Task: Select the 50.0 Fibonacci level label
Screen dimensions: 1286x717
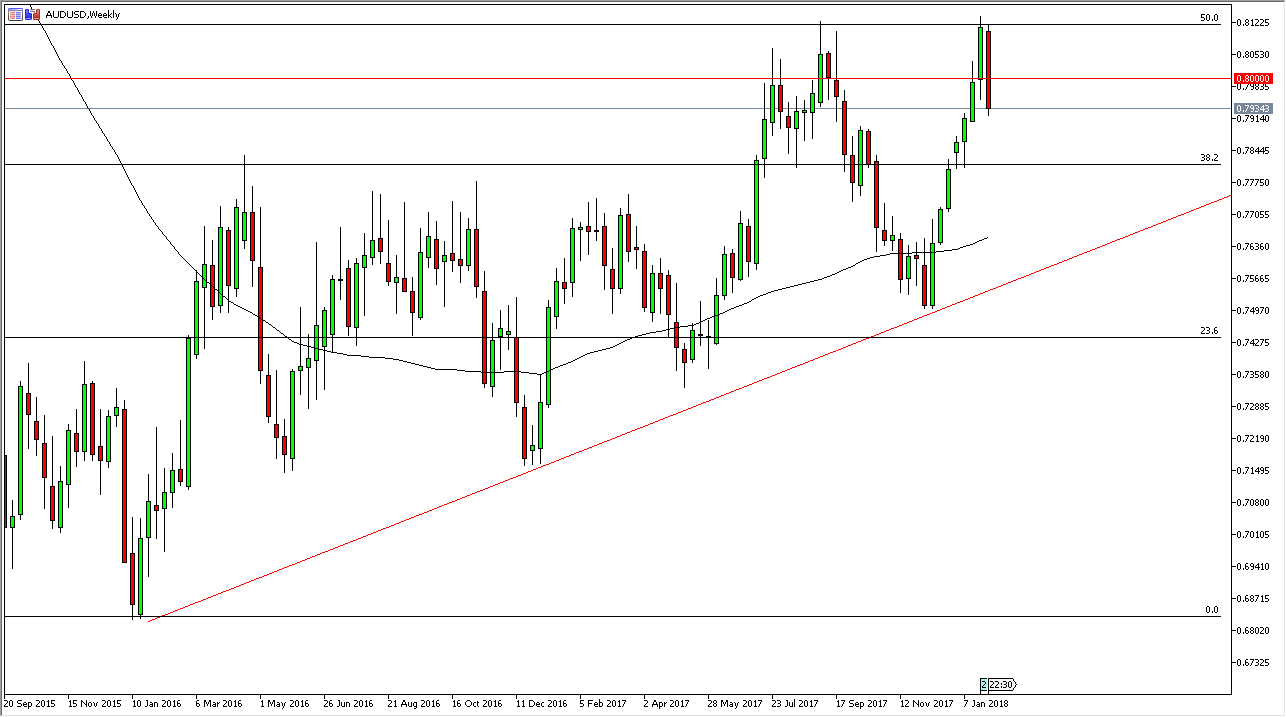Action: [x=1209, y=18]
